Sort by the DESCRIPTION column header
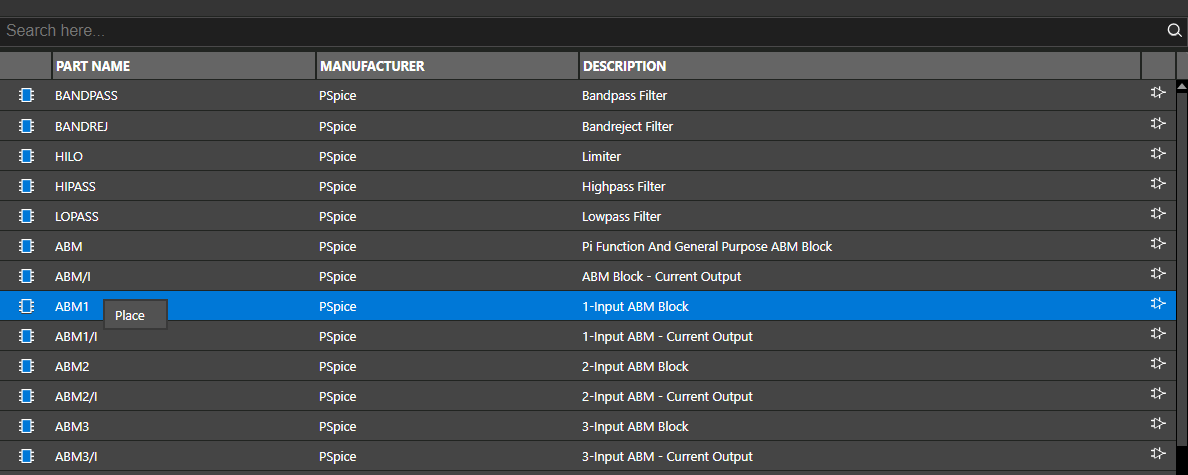 (x=860, y=66)
